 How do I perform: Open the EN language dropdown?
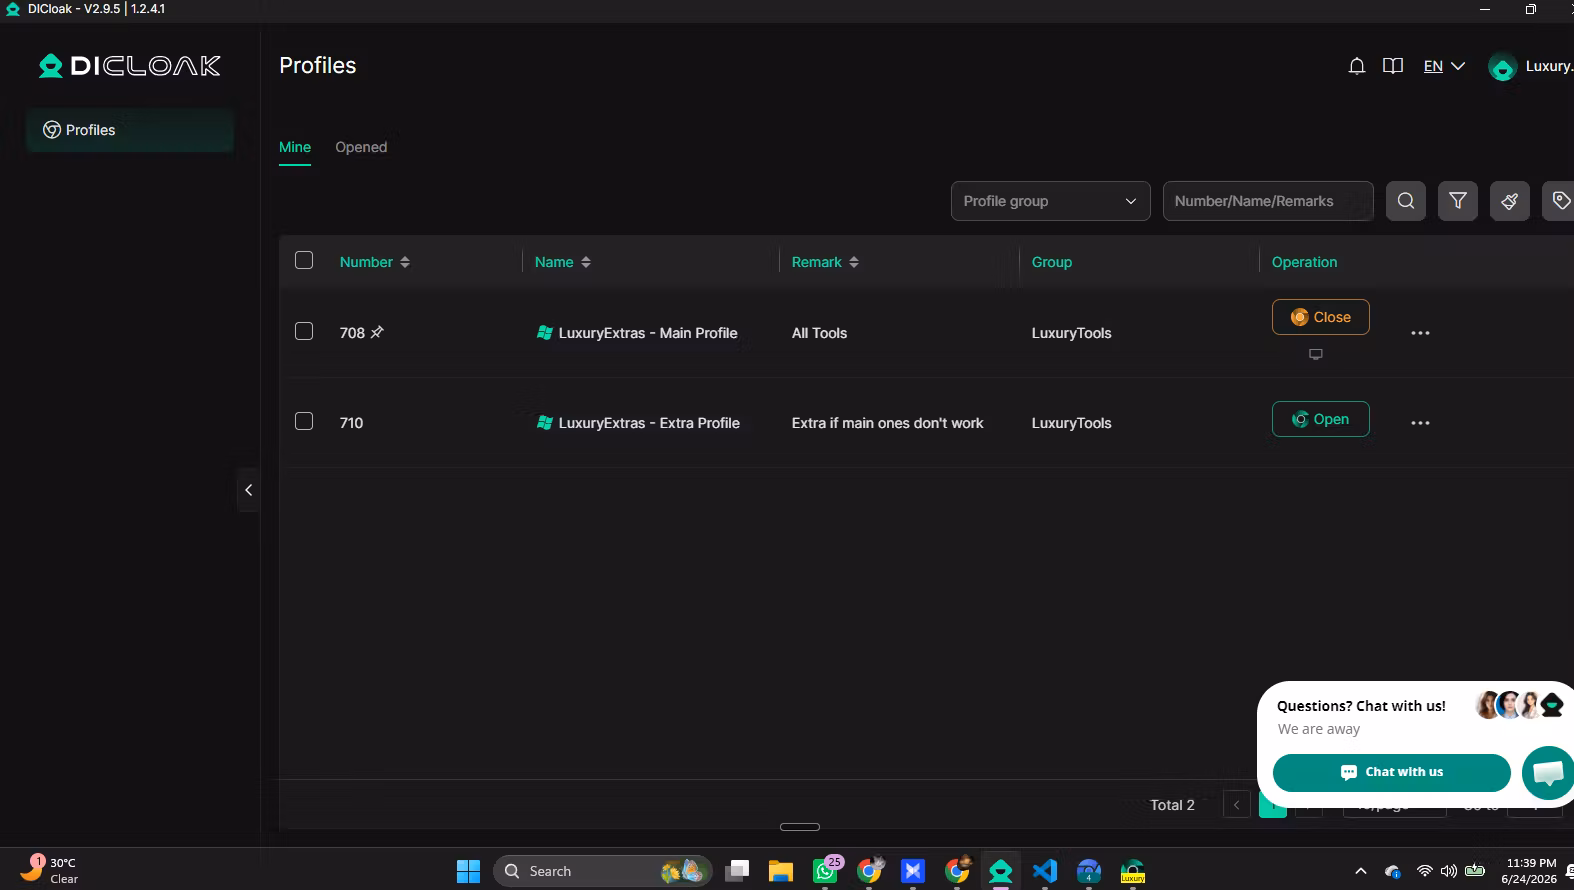[x=1444, y=66]
